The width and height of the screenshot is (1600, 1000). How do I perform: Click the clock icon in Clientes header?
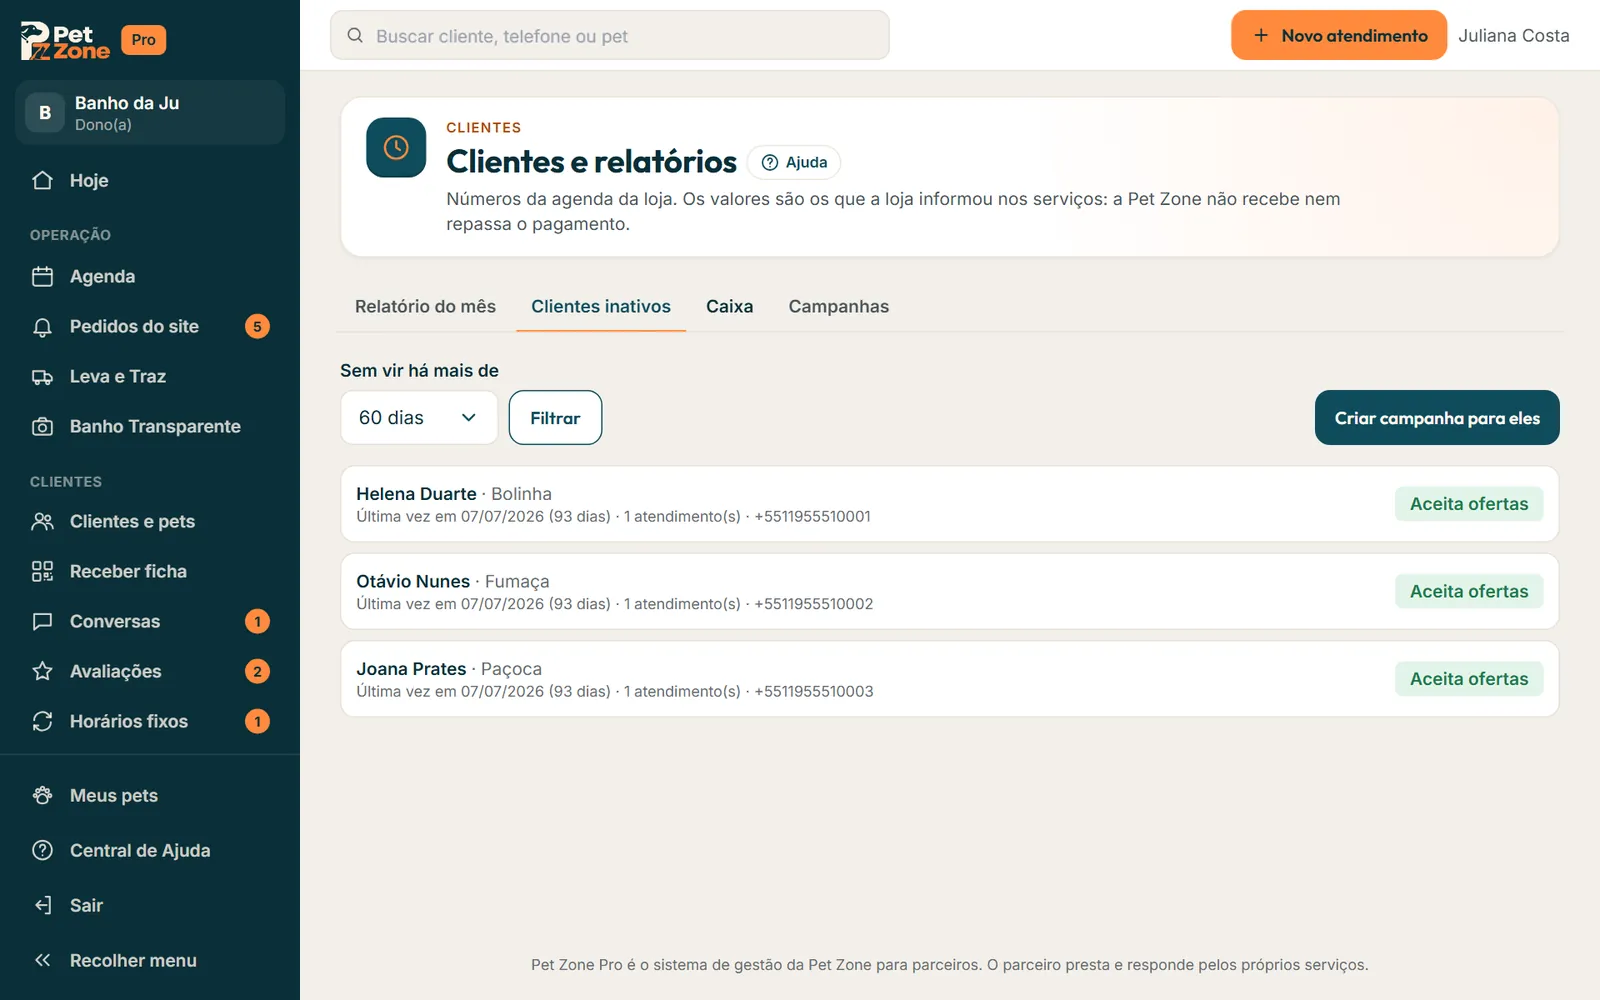[x=396, y=147]
